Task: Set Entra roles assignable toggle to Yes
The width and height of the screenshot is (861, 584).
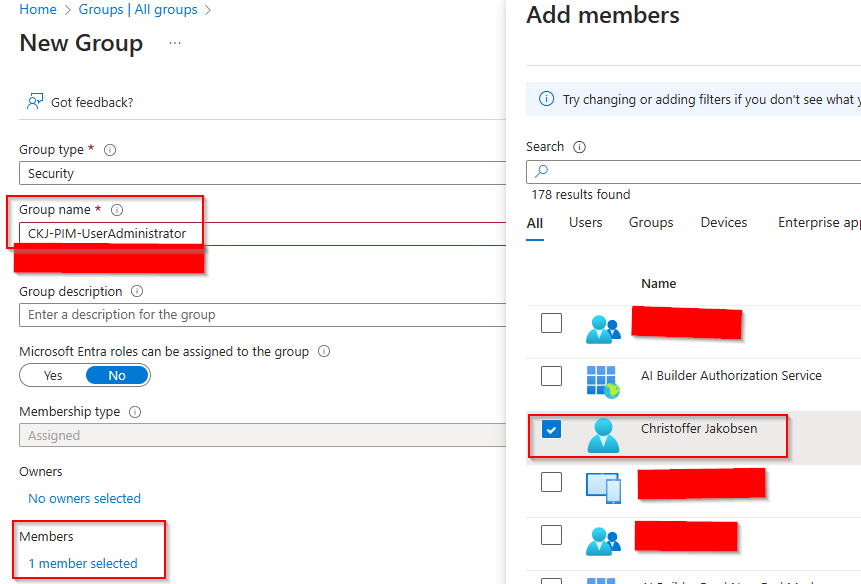Action: (53, 376)
